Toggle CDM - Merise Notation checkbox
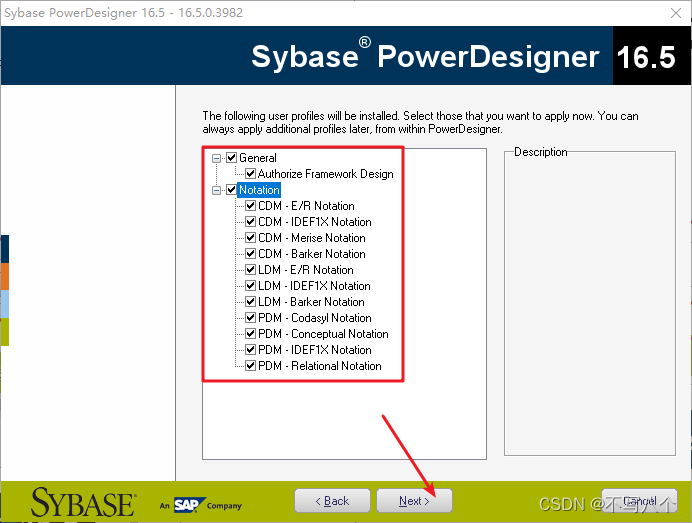Viewport: 692px width, 523px height. click(251, 237)
